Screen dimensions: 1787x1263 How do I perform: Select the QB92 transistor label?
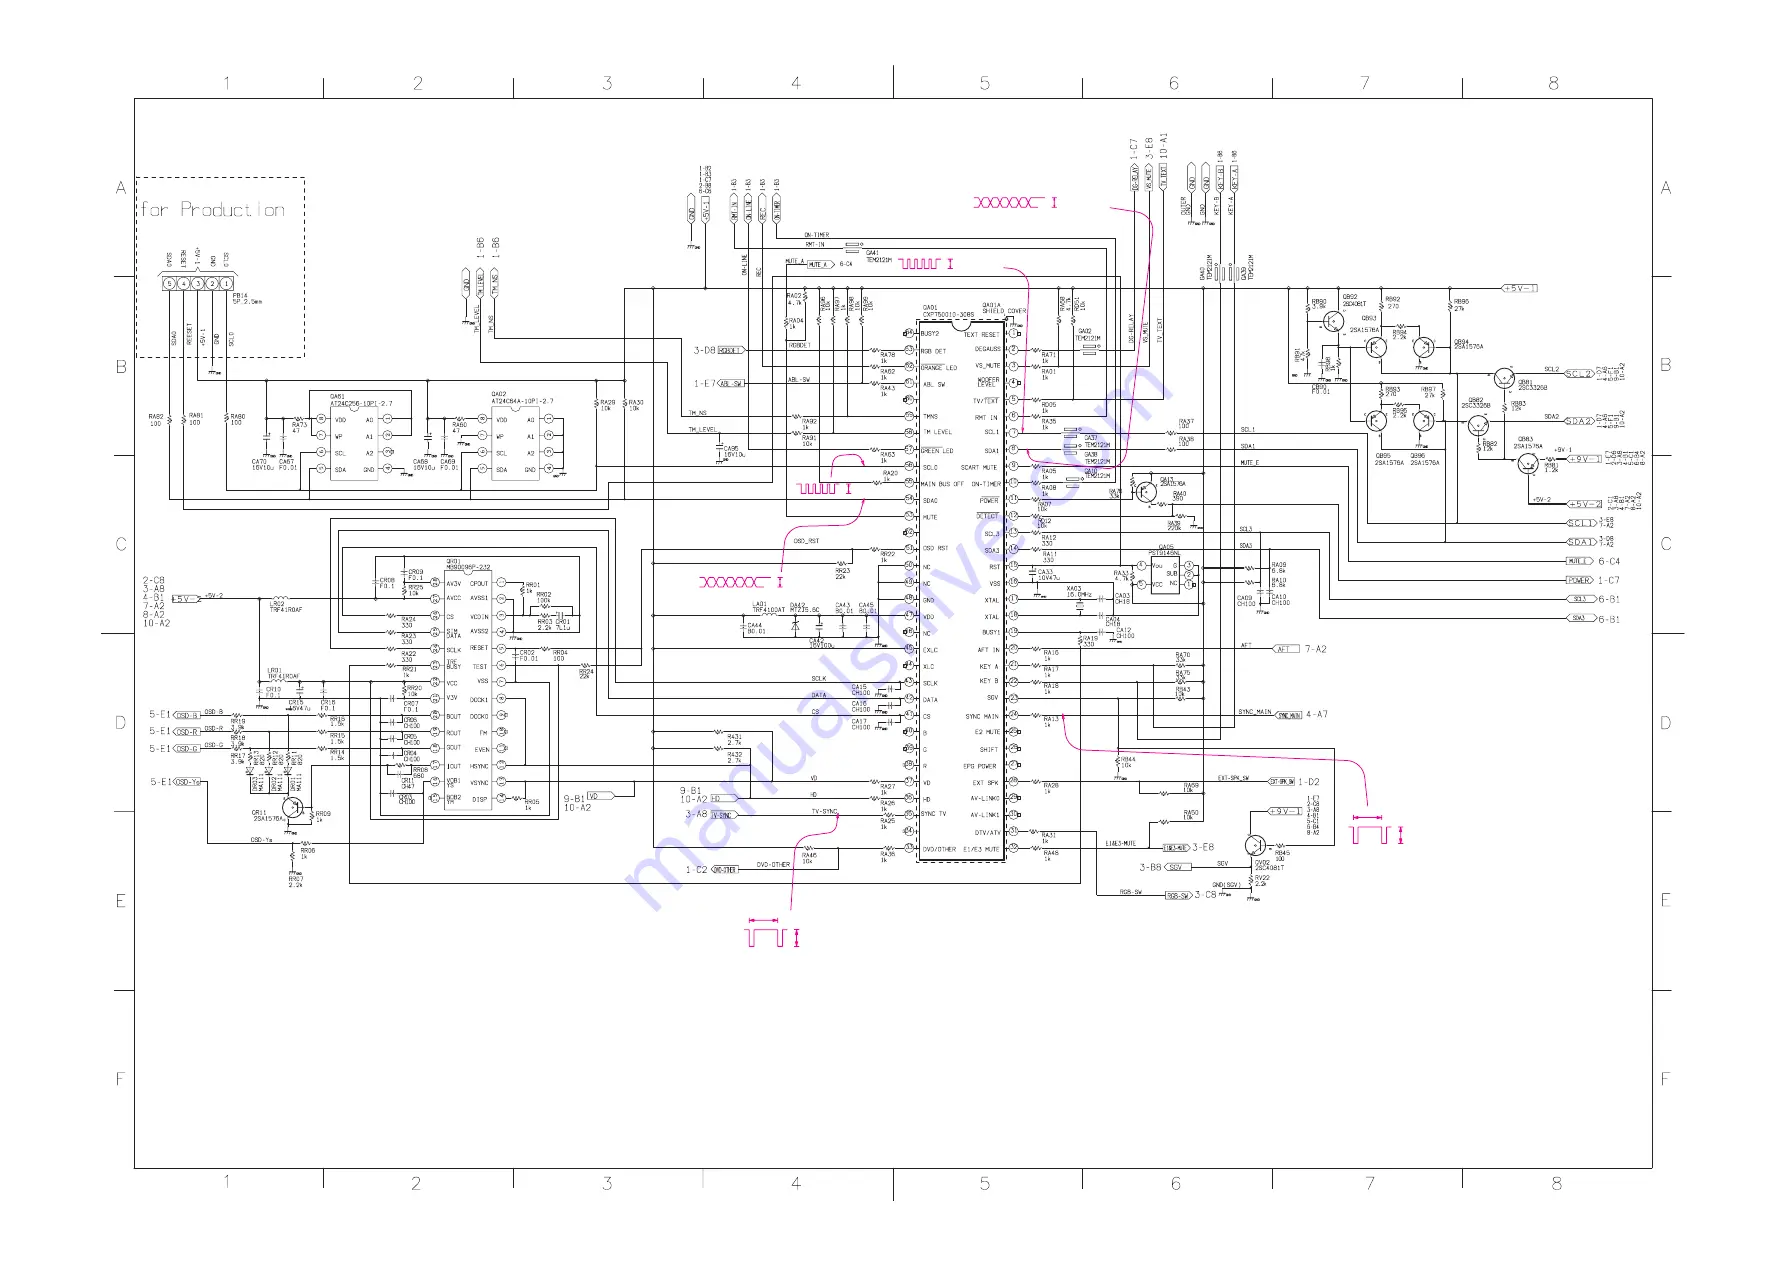[1354, 300]
